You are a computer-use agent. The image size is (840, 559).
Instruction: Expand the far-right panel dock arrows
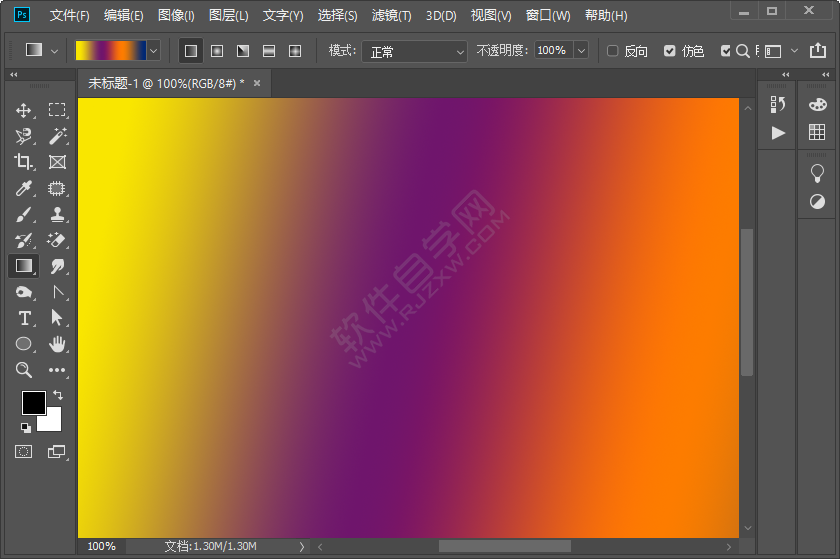pyautogui.click(x=826, y=74)
